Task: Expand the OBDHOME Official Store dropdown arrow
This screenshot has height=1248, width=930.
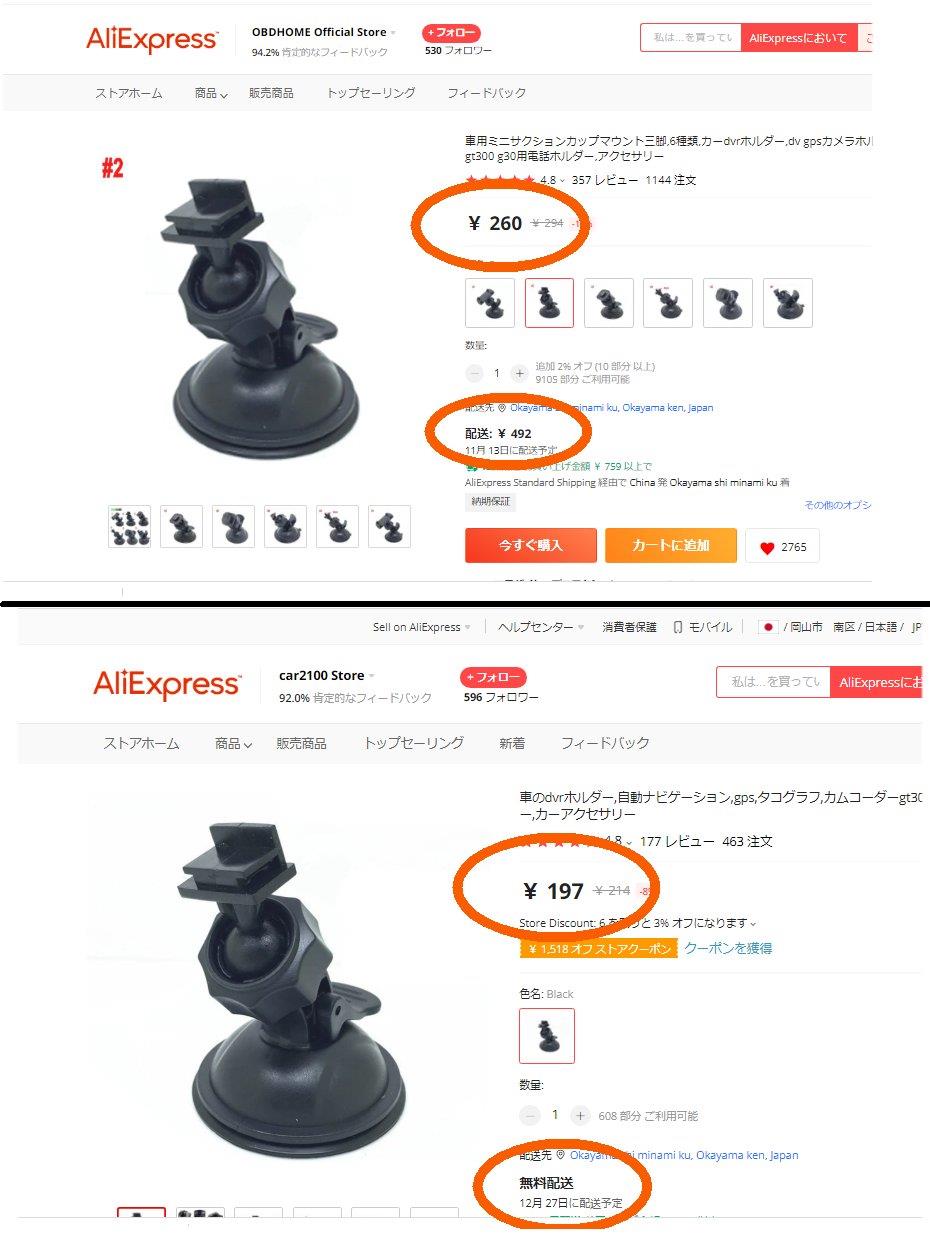Action: [x=393, y=33]
